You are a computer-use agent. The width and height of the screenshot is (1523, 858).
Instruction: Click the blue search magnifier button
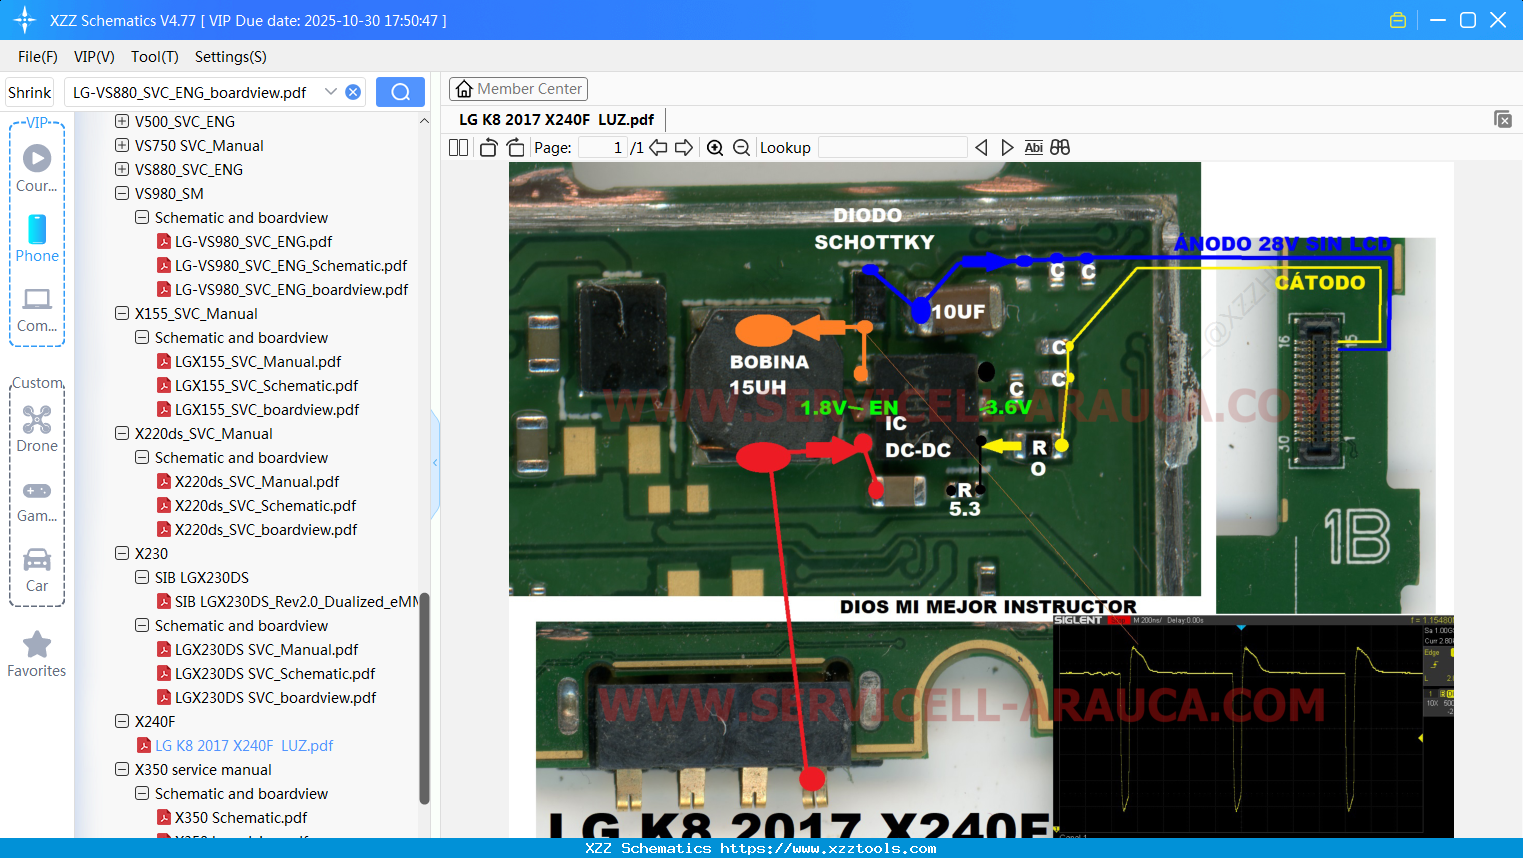pyautogui.click(x=400, y=92)
